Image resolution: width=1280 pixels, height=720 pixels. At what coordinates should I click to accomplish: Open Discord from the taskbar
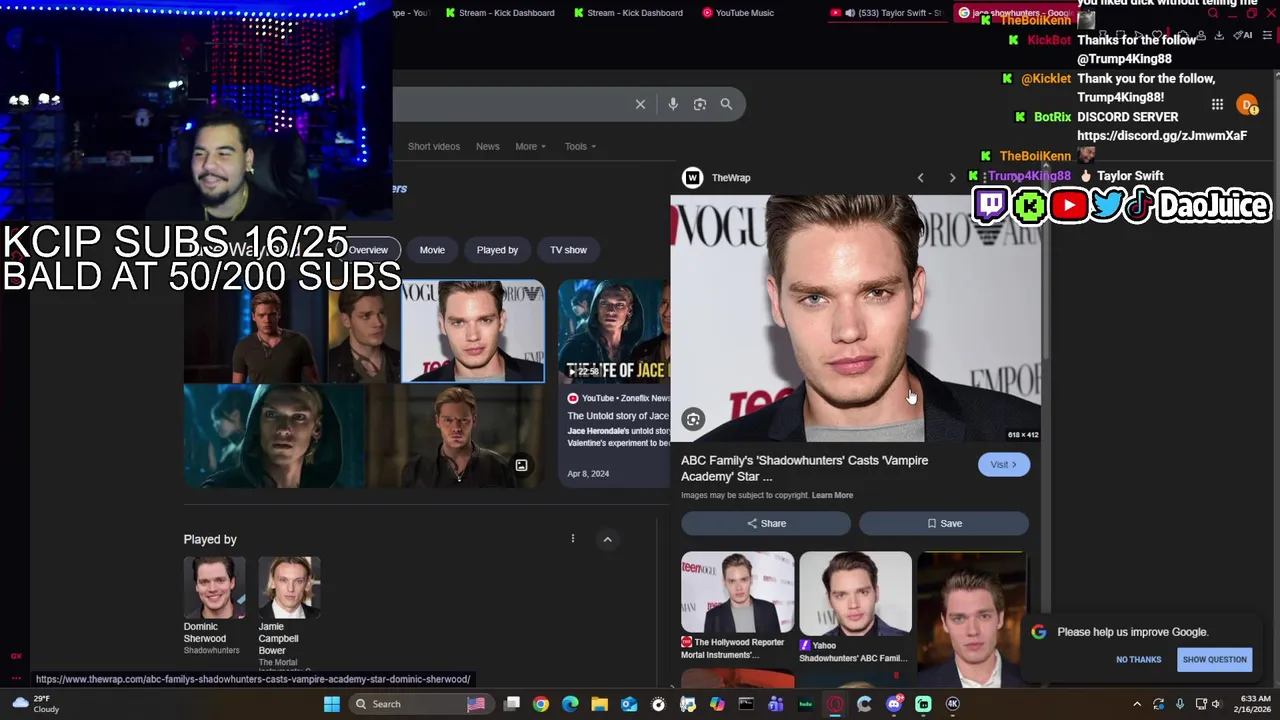[x=894, y=704]
